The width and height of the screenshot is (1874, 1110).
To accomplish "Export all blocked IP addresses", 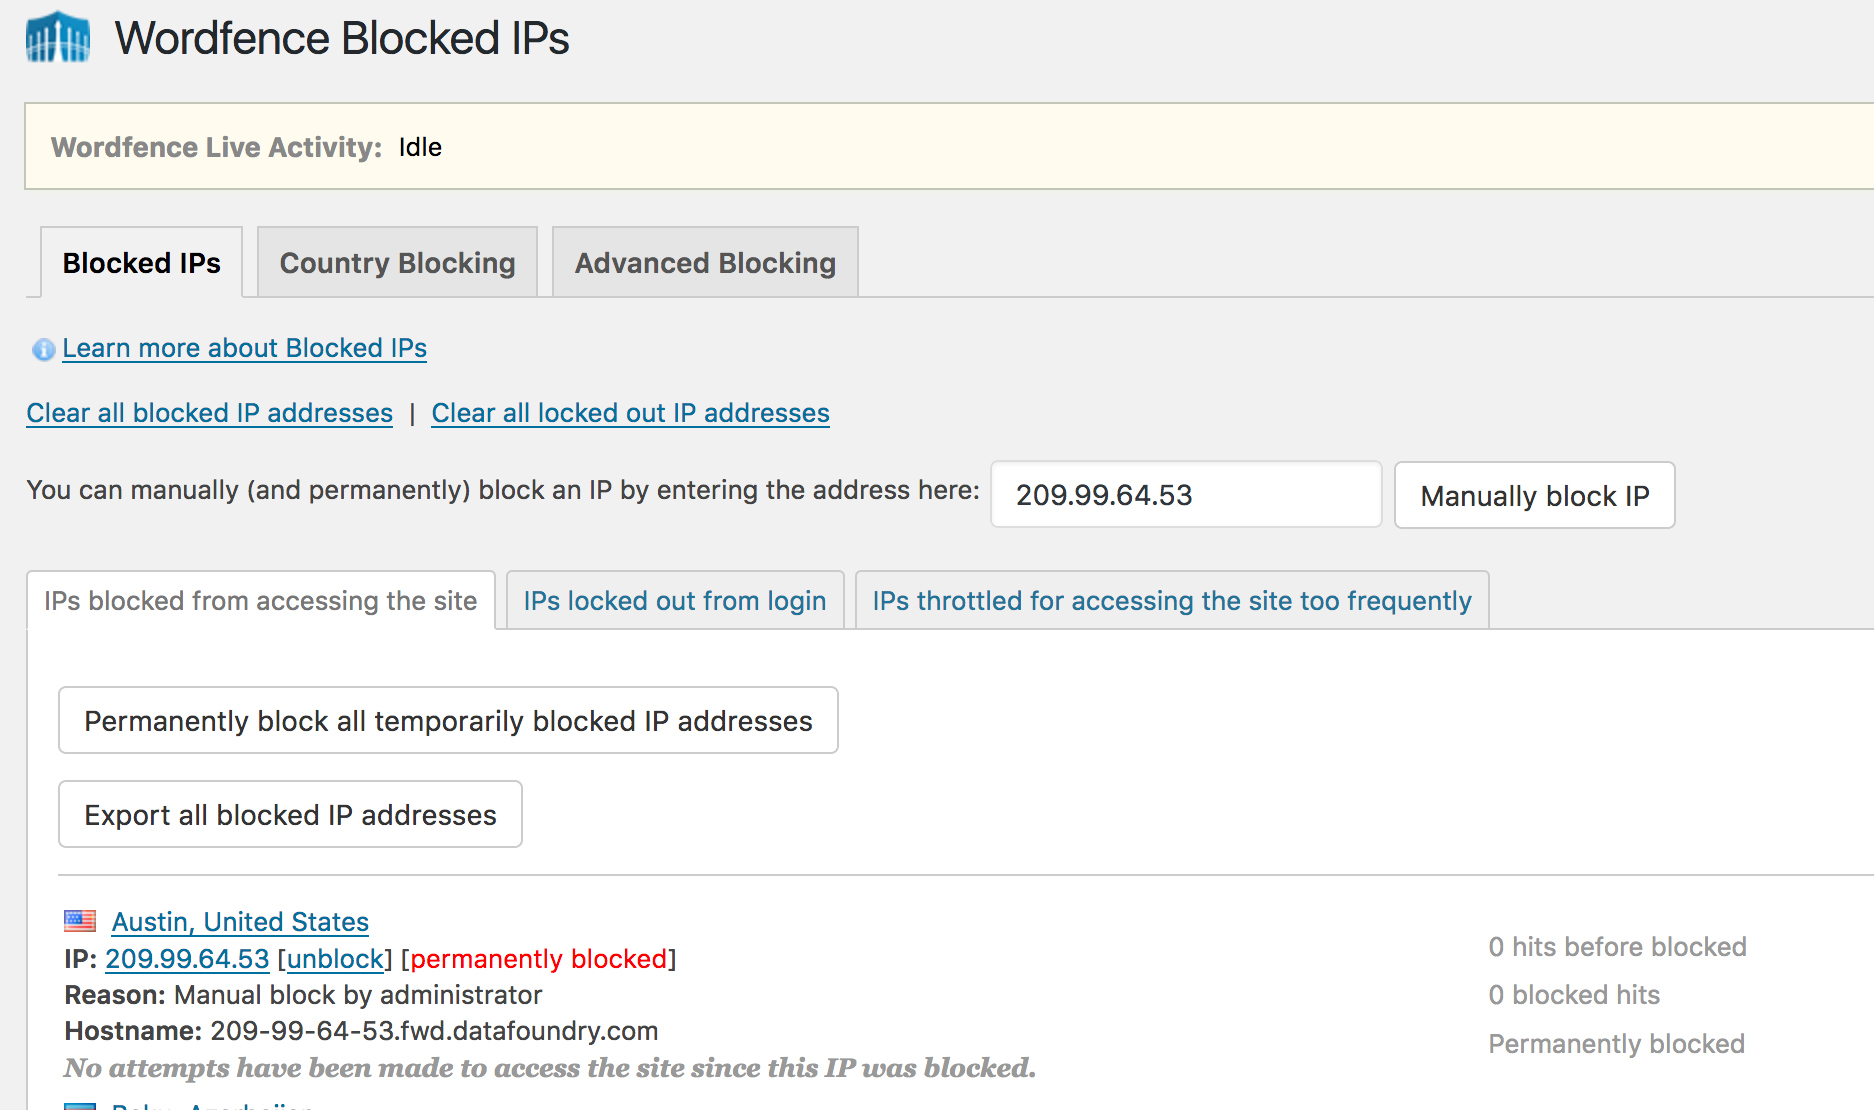I will tap(290, 815).
